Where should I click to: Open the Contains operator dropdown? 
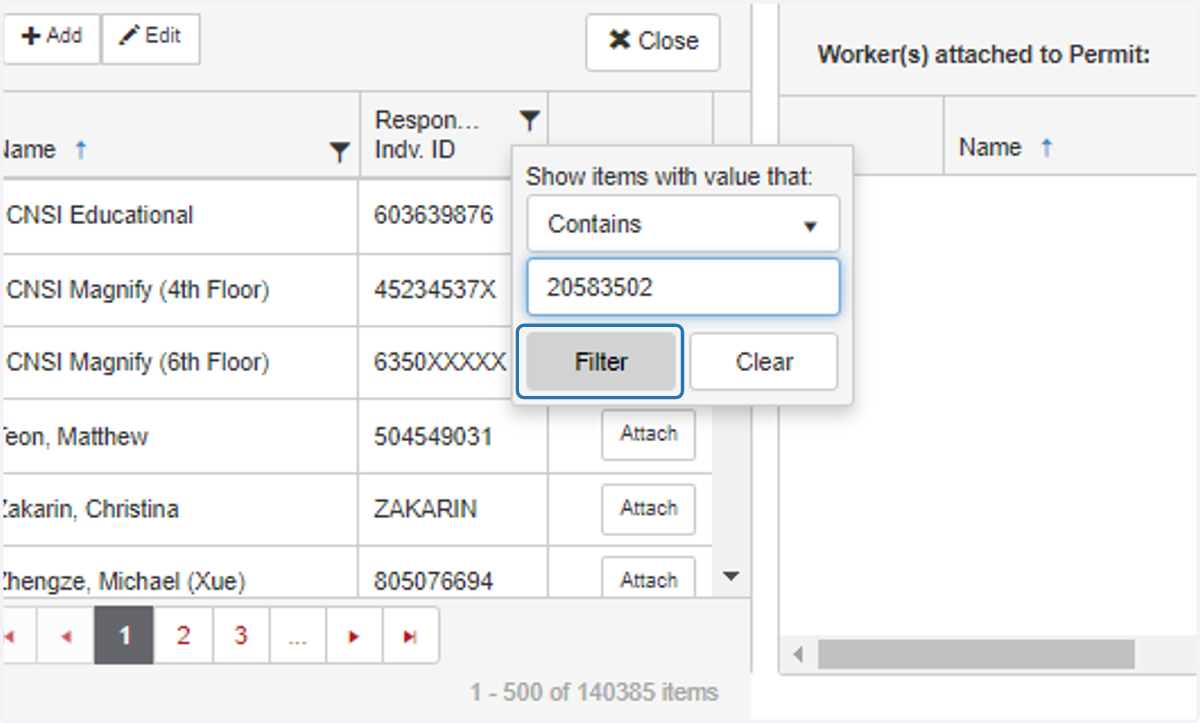(684, 224)
